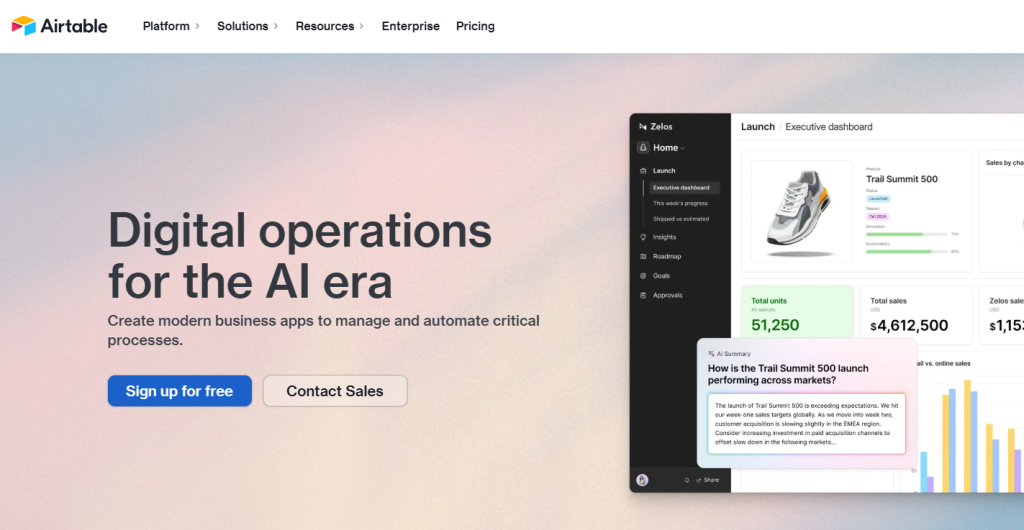Click the Fall 2024 season tag
Screen dimensions: 1024x530
click(878, 216)
